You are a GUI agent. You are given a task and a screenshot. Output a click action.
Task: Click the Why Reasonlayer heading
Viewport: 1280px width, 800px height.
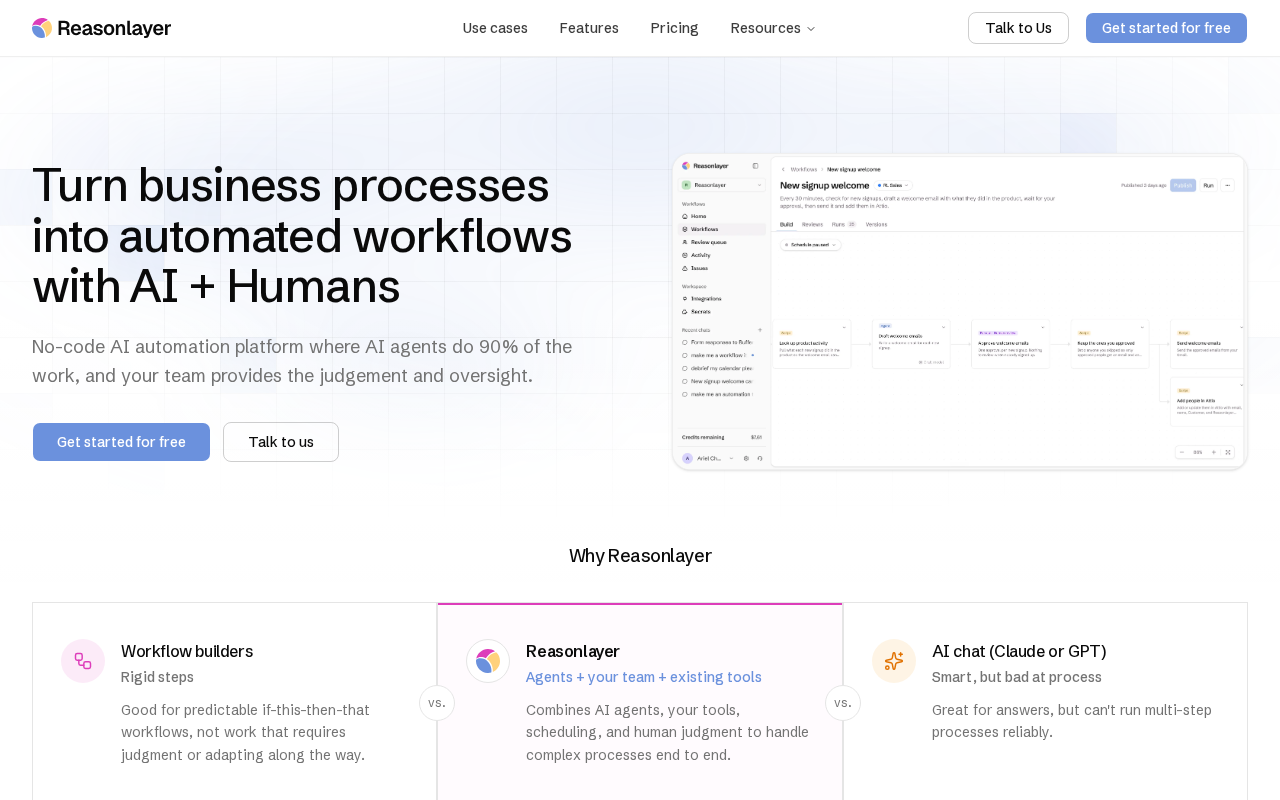640,556
